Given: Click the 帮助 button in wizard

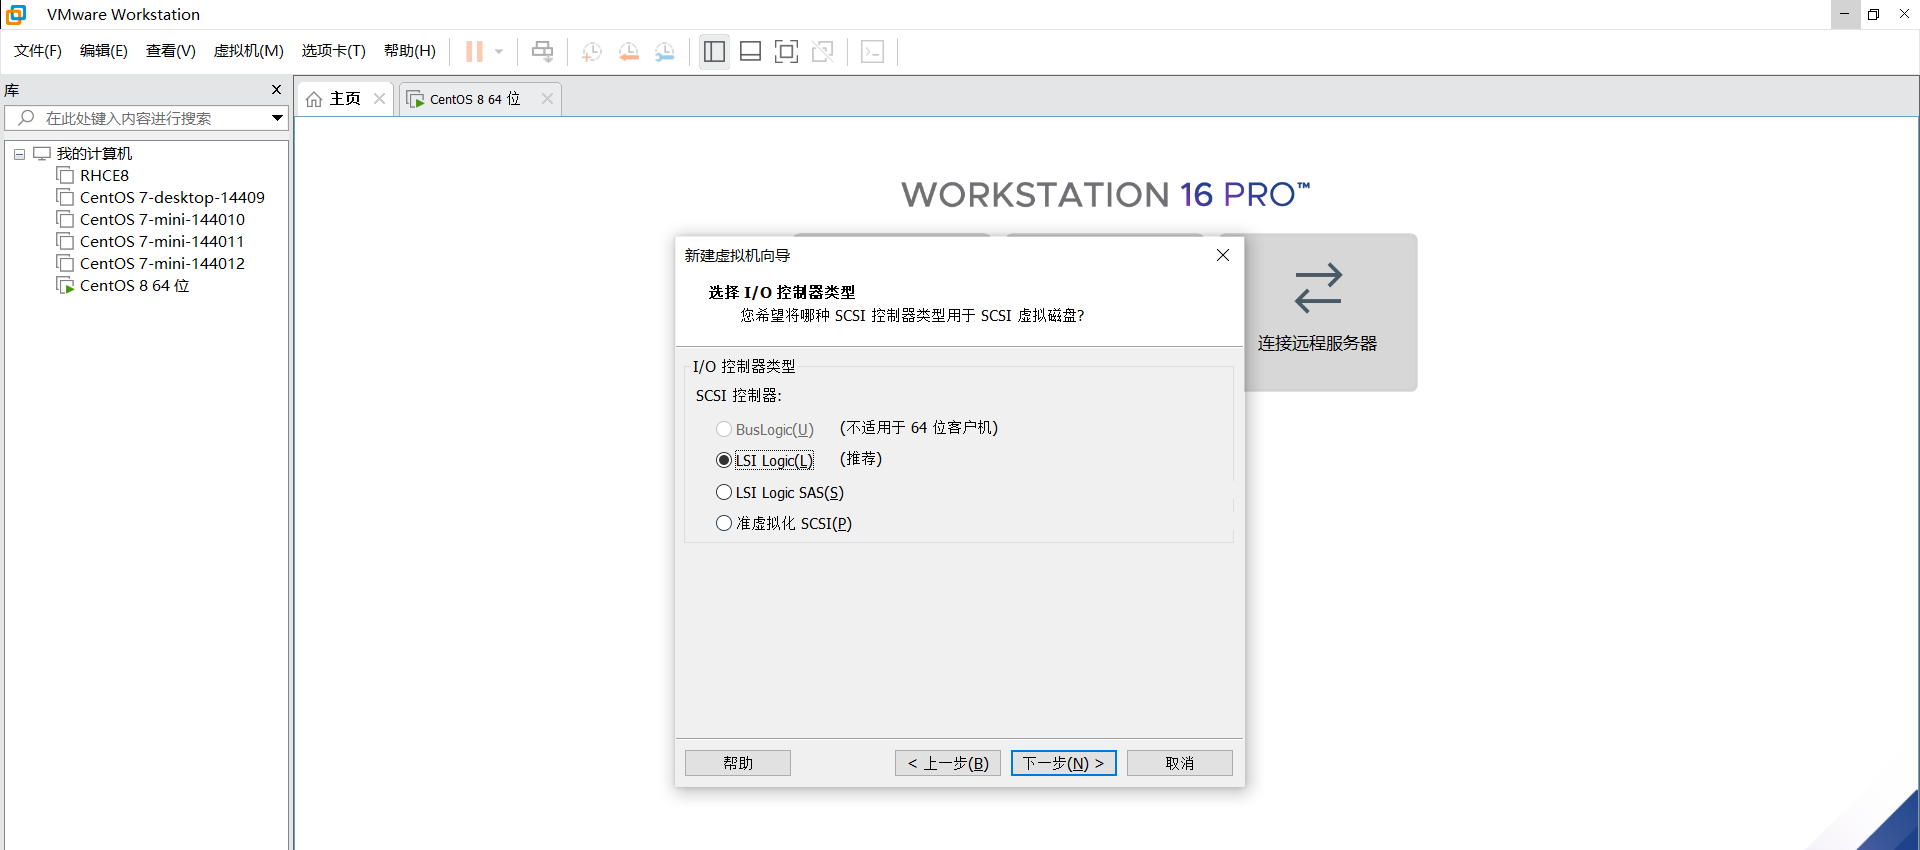Looking at the screenshot, I should (738, 763).
